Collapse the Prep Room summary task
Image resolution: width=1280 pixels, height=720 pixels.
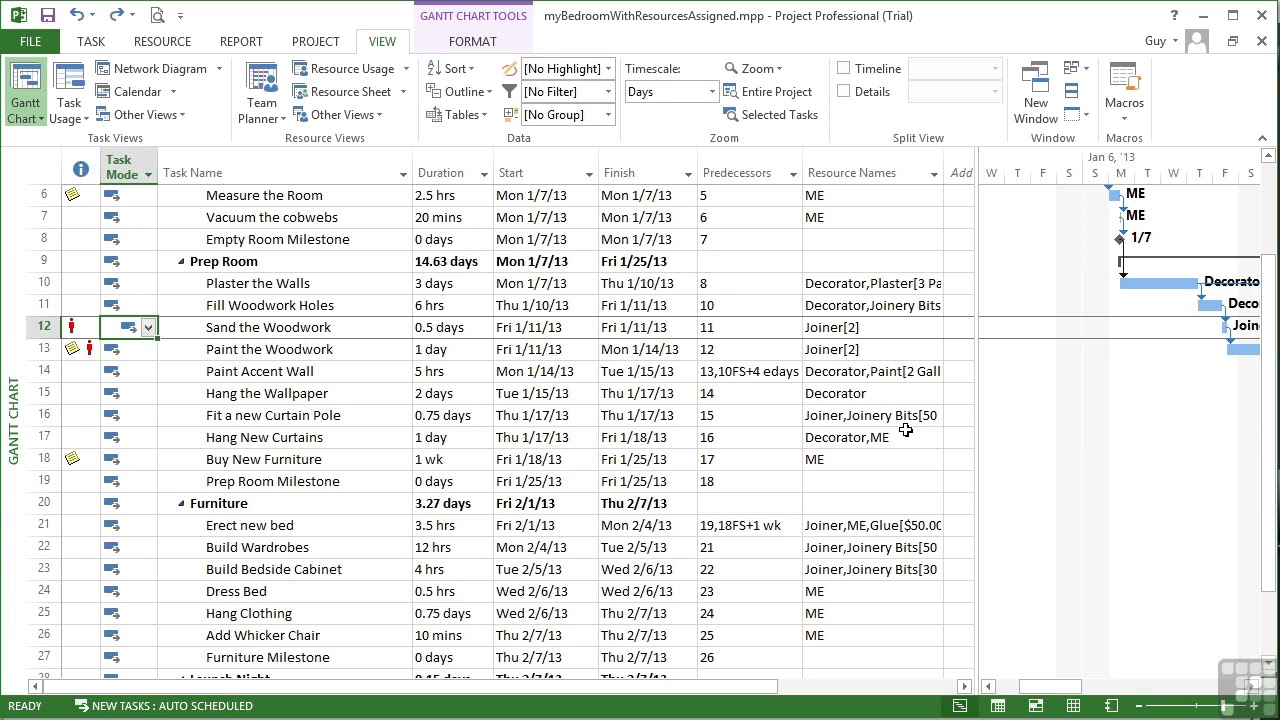(181, 261)
